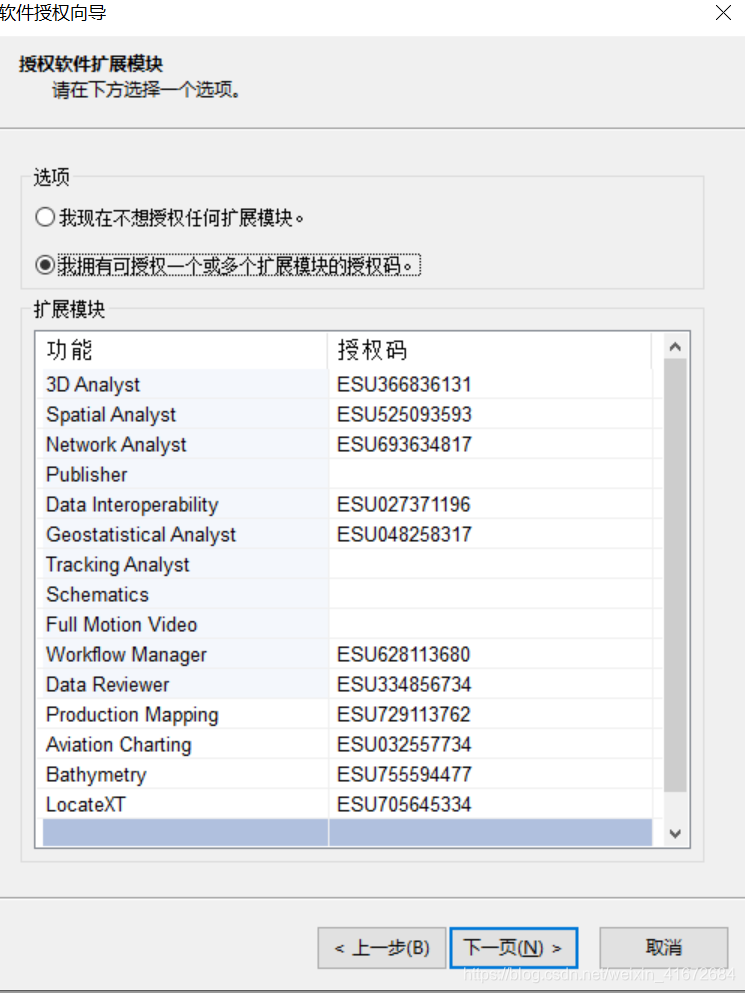
Task: Click the Schematics authorization code cell
Action: click(x=490, y=595)
